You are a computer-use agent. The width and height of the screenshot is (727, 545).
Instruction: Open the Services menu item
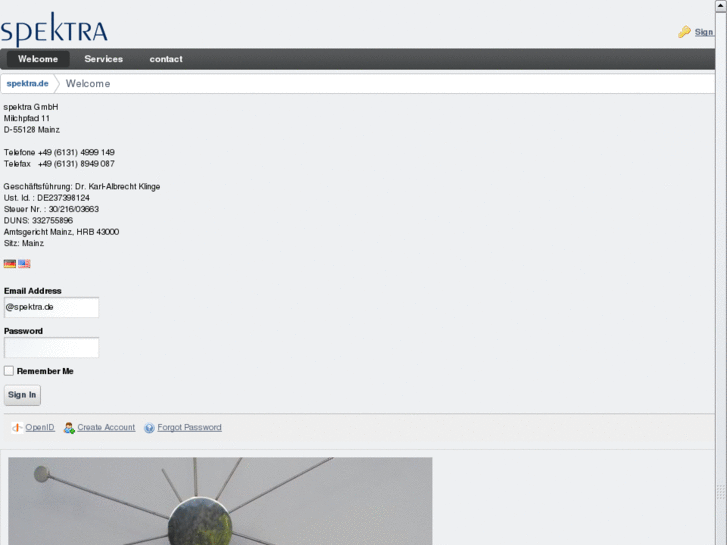click(x=103, y=59)
